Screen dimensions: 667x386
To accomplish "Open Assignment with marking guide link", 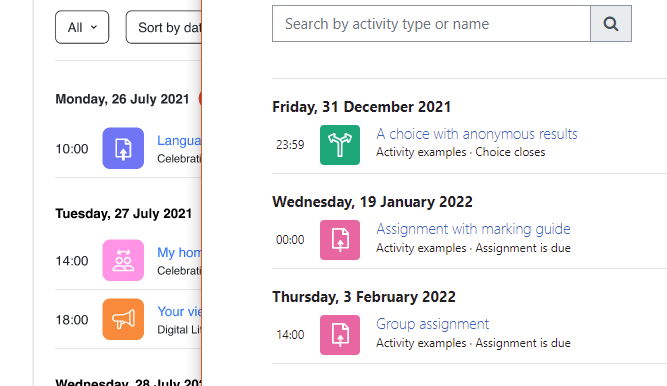I will tap(473, 229).
